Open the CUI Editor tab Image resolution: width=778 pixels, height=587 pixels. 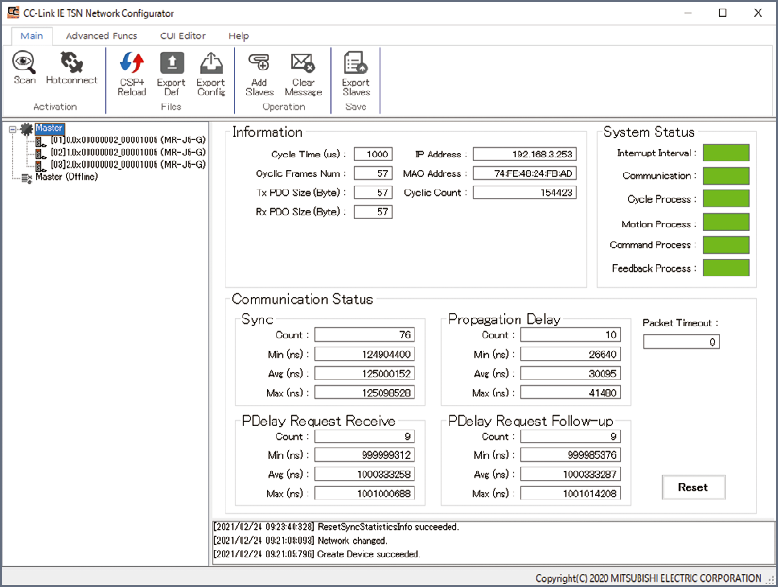point(183,36)
